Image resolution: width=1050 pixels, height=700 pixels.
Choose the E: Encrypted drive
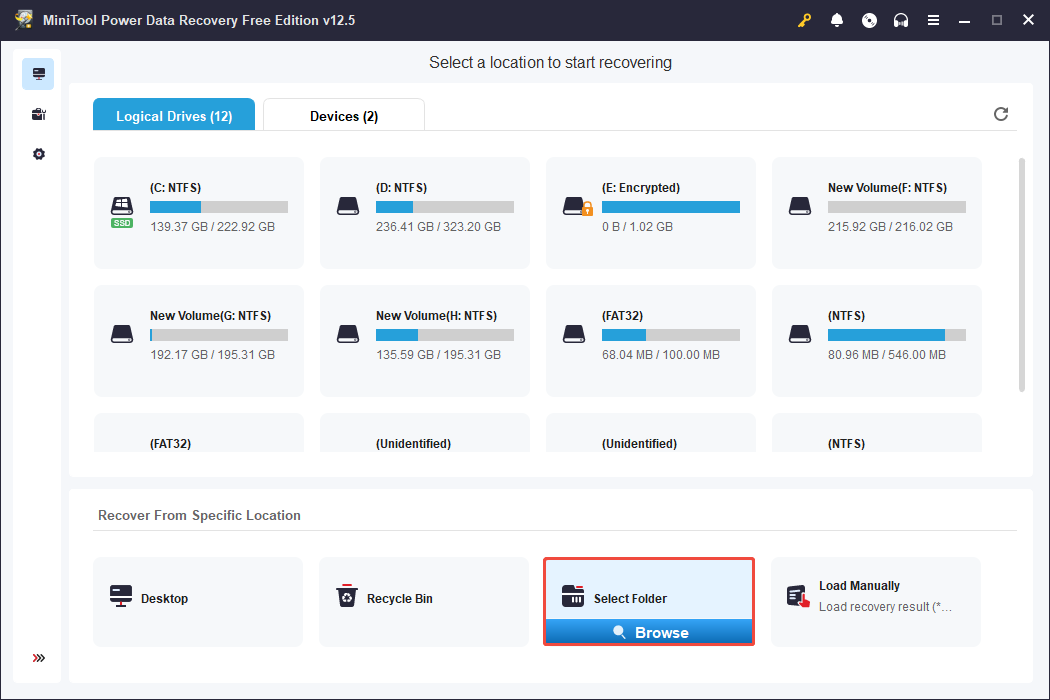[x=651, y=212]
